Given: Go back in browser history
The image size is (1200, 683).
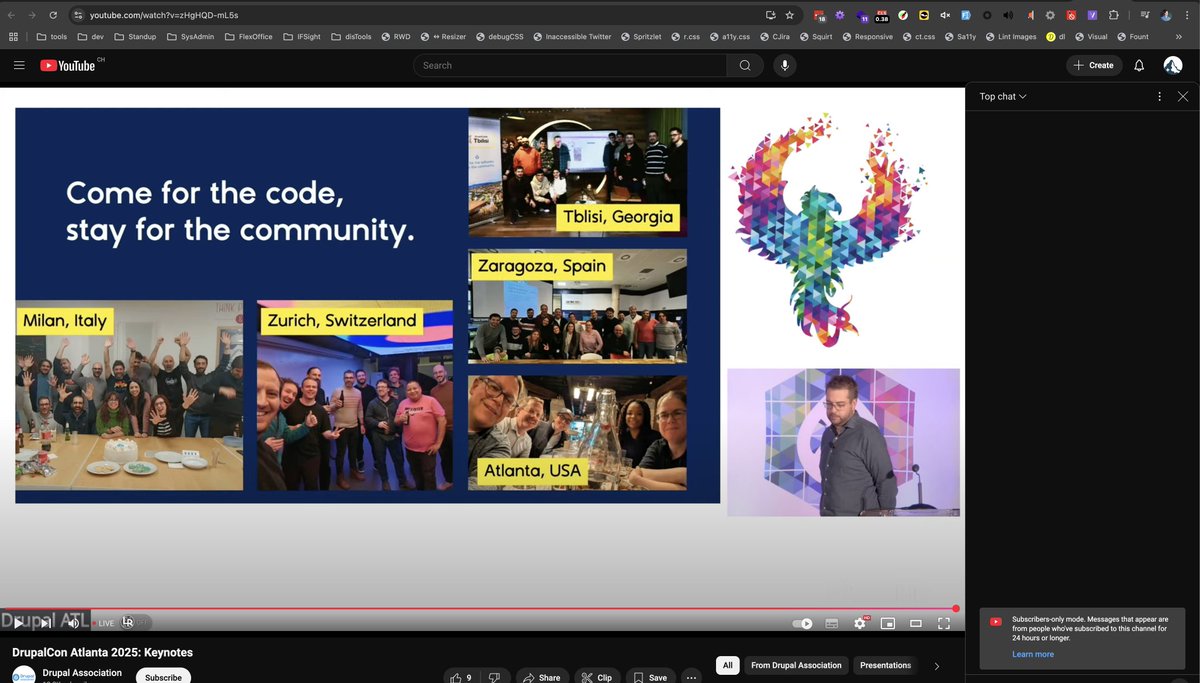Looking at the screenshot, I should pos(12,15).
